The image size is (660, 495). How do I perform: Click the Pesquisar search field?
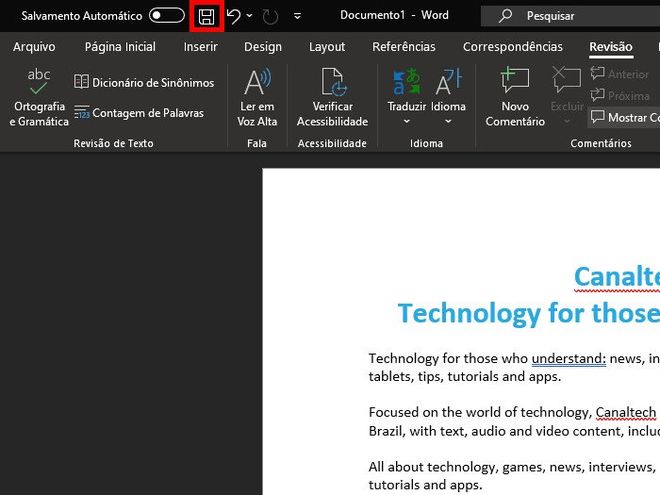[x=570, y=16]
